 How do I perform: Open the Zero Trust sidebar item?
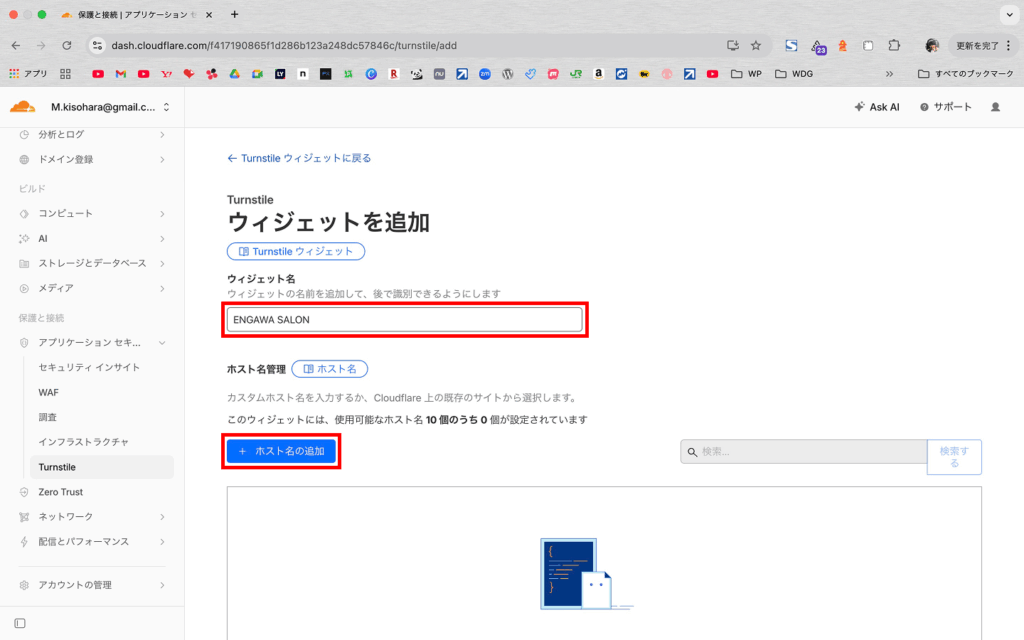click(x=60, y=492)
